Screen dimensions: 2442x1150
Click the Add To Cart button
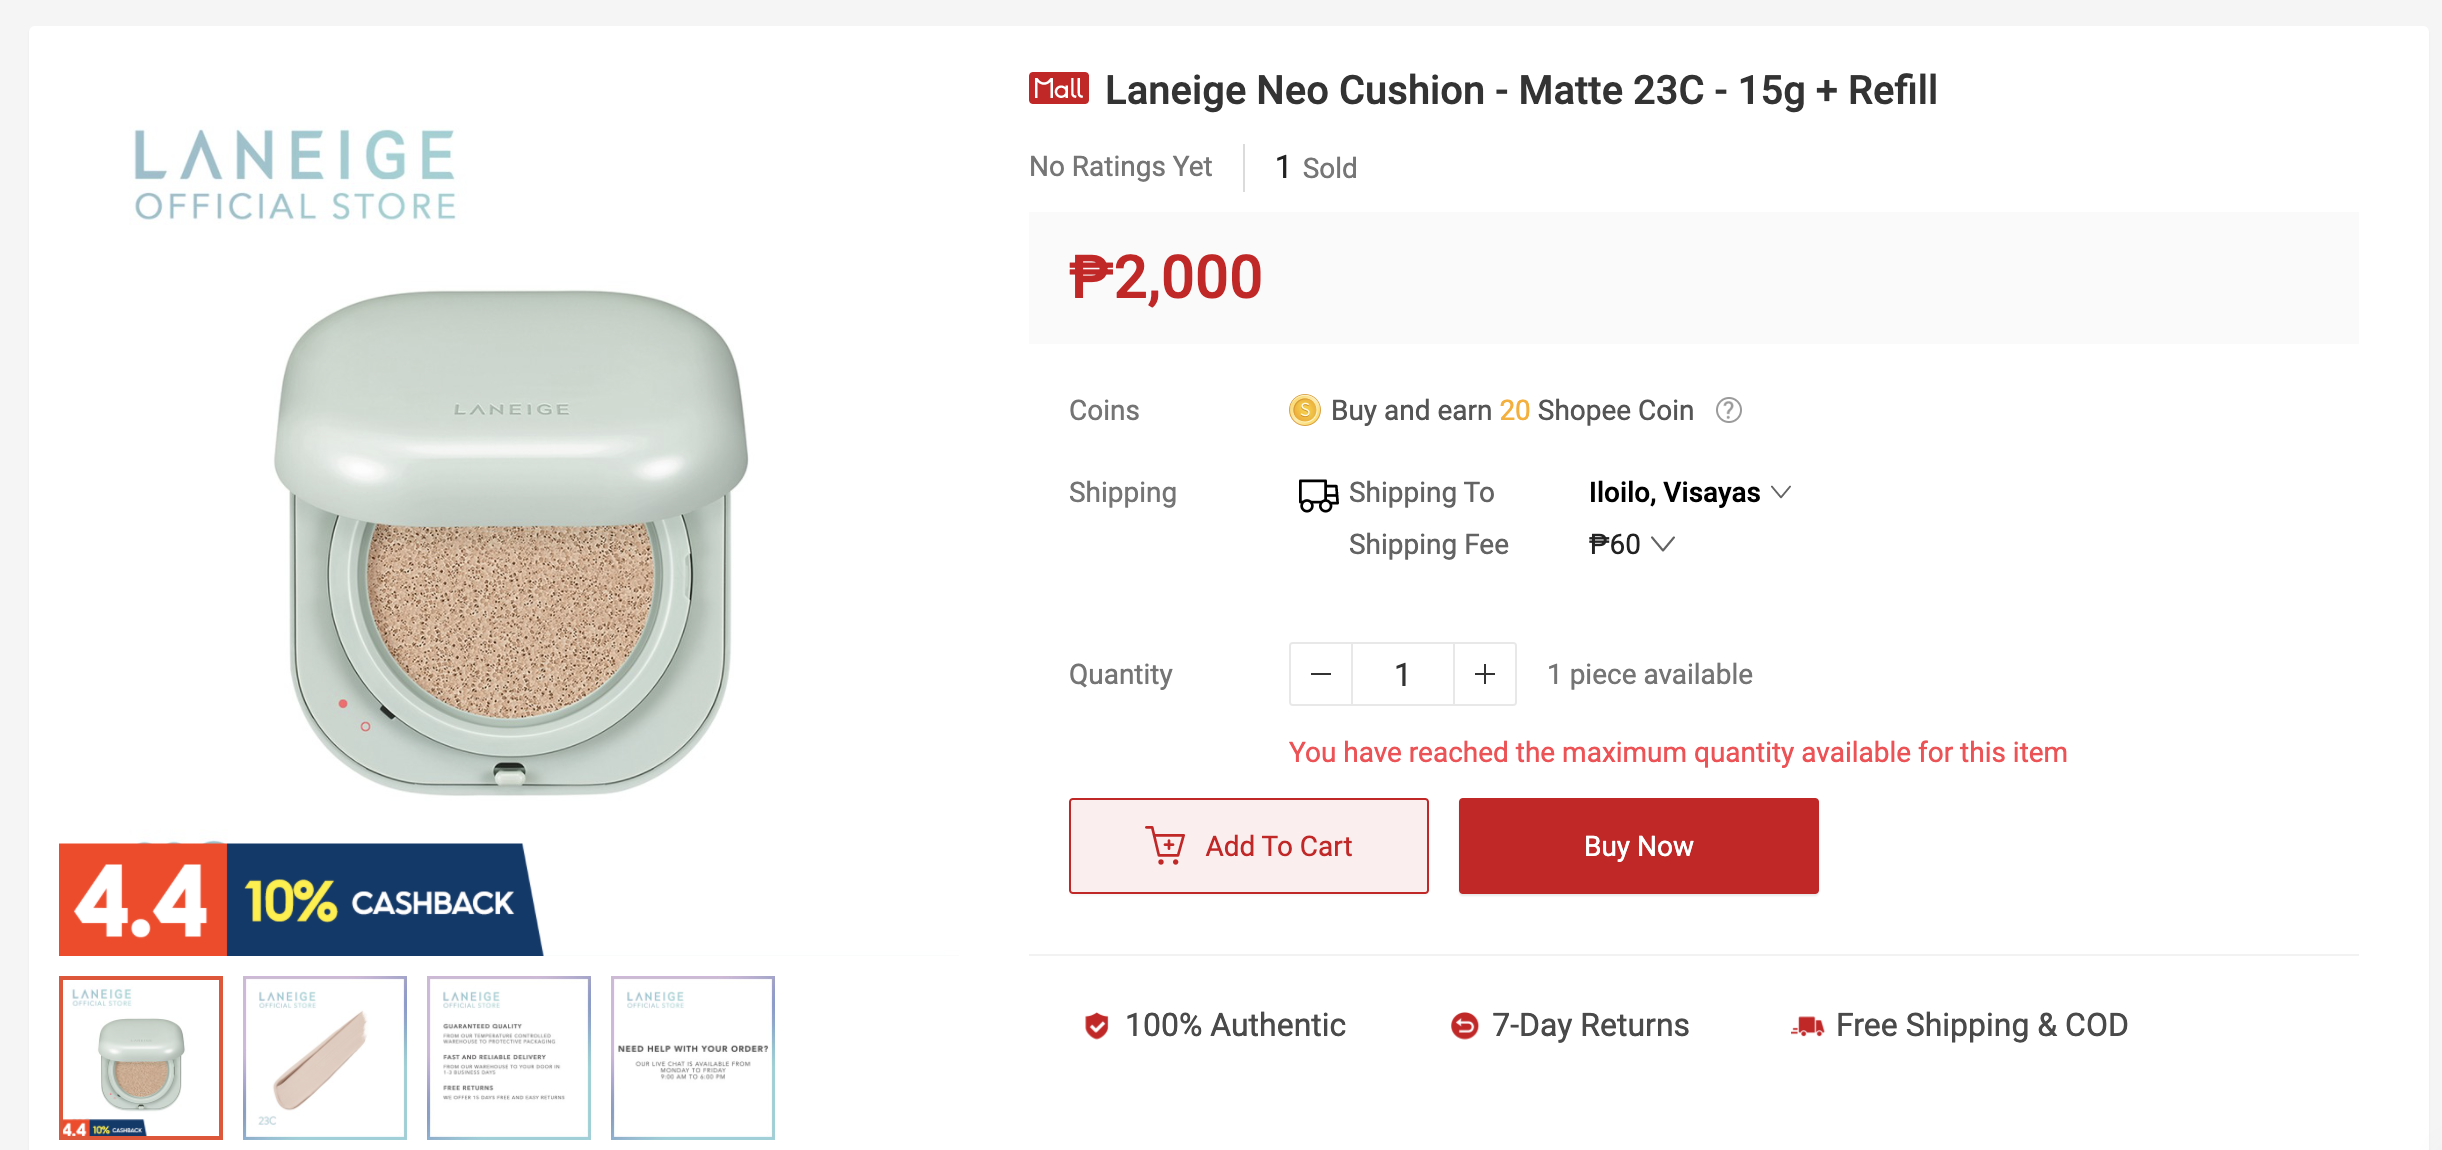tap(1249, 845)
